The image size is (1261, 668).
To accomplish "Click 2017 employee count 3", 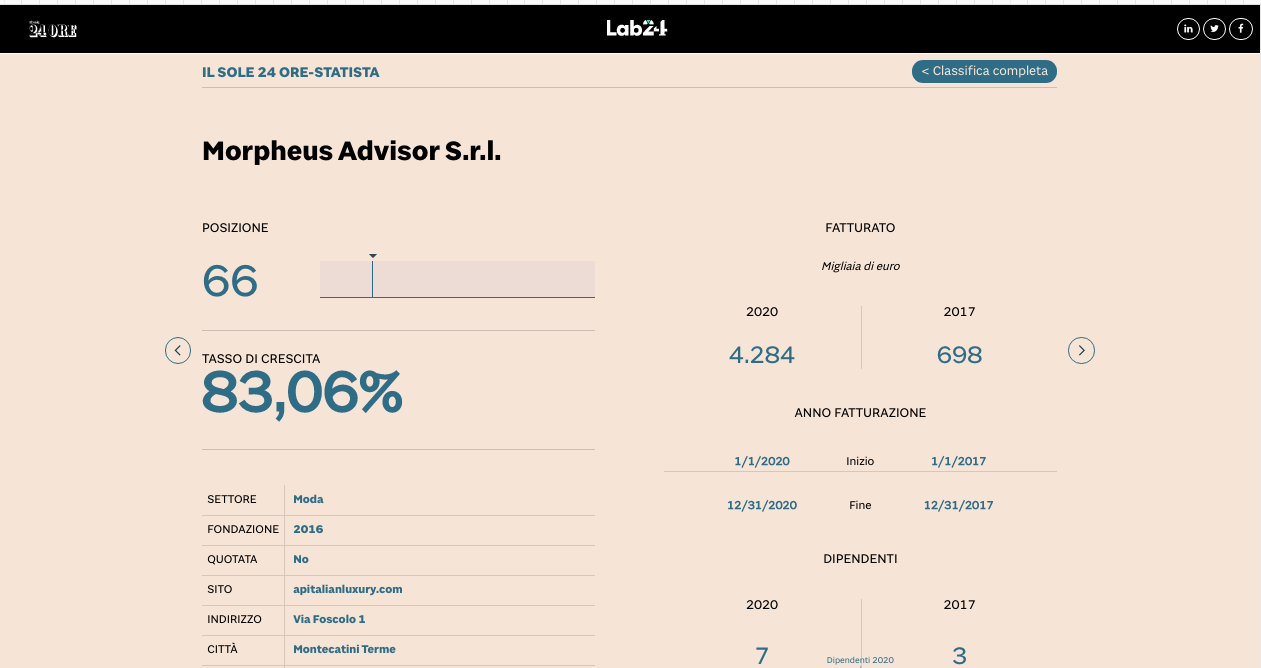I will (959, 656).
